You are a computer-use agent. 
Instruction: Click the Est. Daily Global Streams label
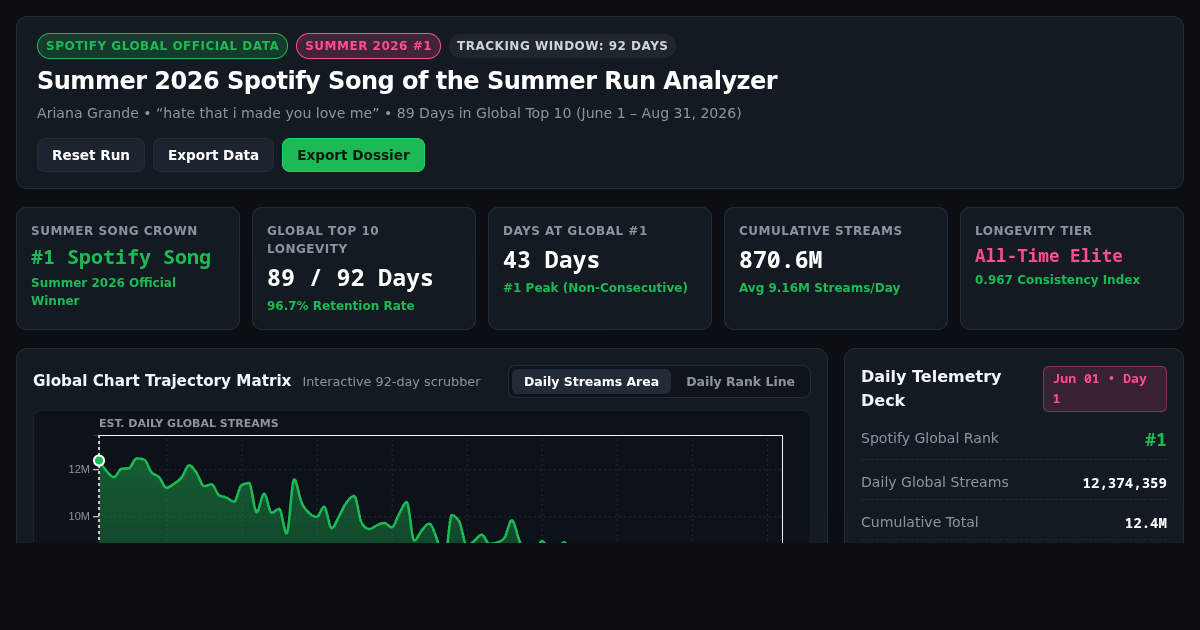coord(189,424)
